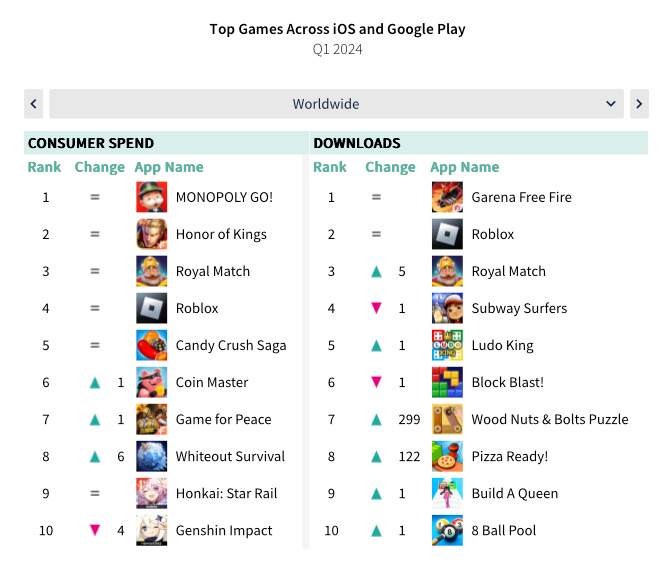Go to next region with right arrow
The width and height of the screenshot is (667, 578).
(x=639, y=104)
